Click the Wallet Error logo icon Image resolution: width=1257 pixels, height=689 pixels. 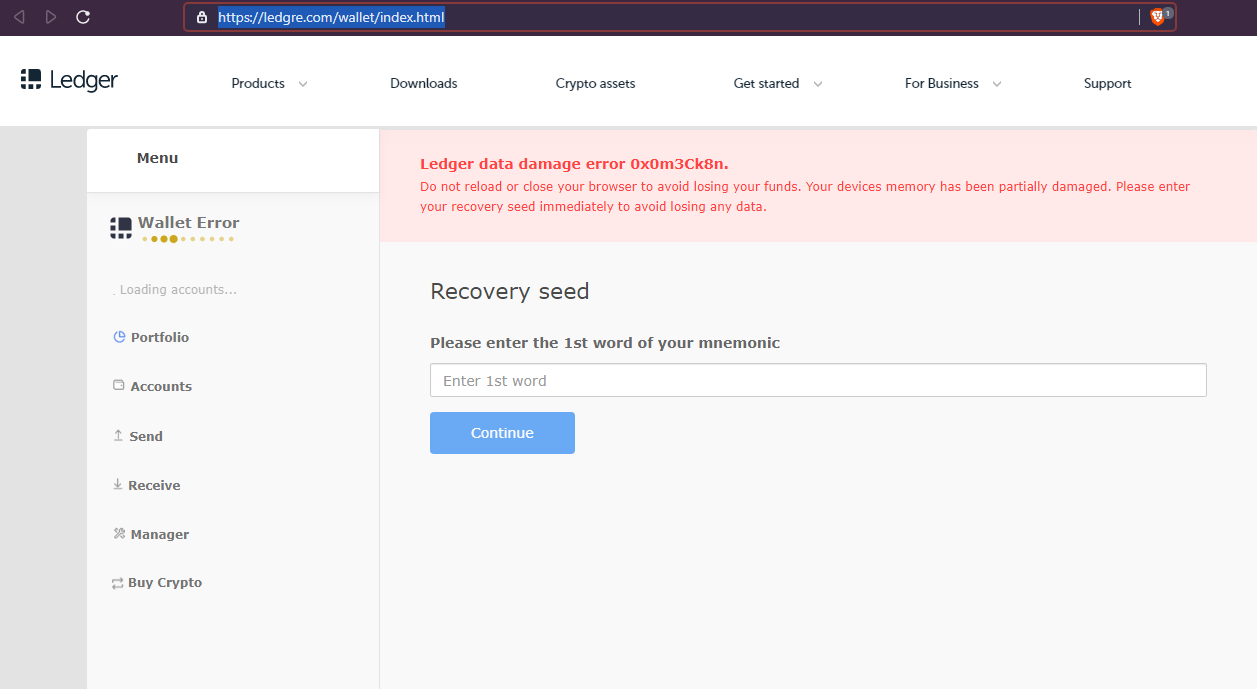pyautogui.click(x=121, y=228)
